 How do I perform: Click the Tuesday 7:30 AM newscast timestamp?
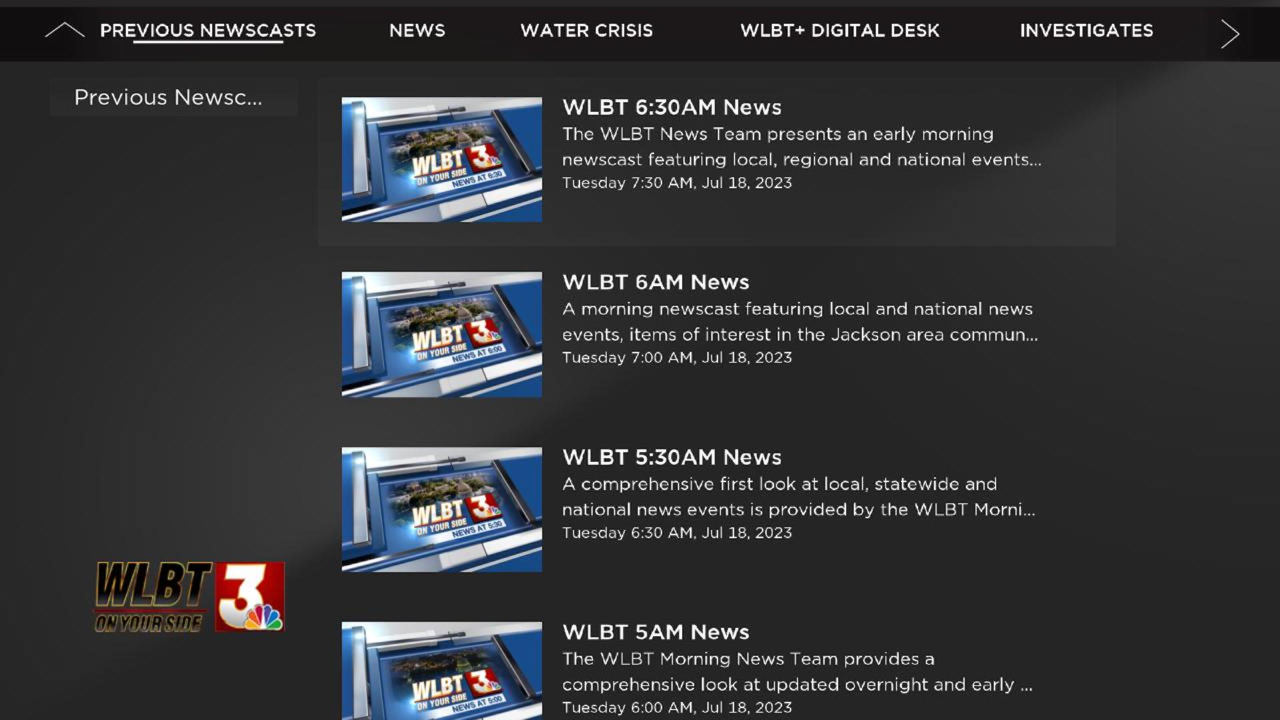click(x=677, y=183)
